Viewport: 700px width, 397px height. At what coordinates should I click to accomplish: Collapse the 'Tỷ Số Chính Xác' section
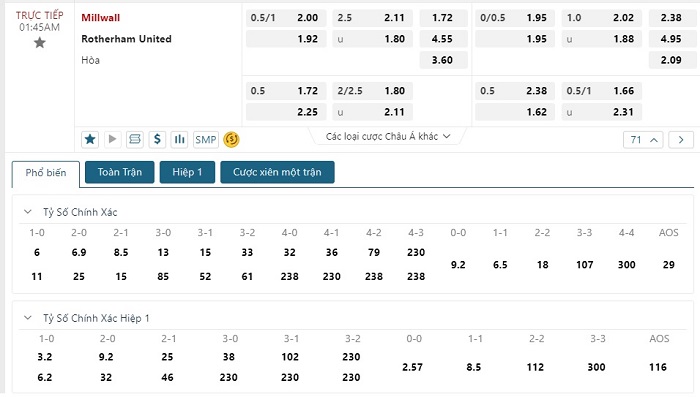point(28,212)
